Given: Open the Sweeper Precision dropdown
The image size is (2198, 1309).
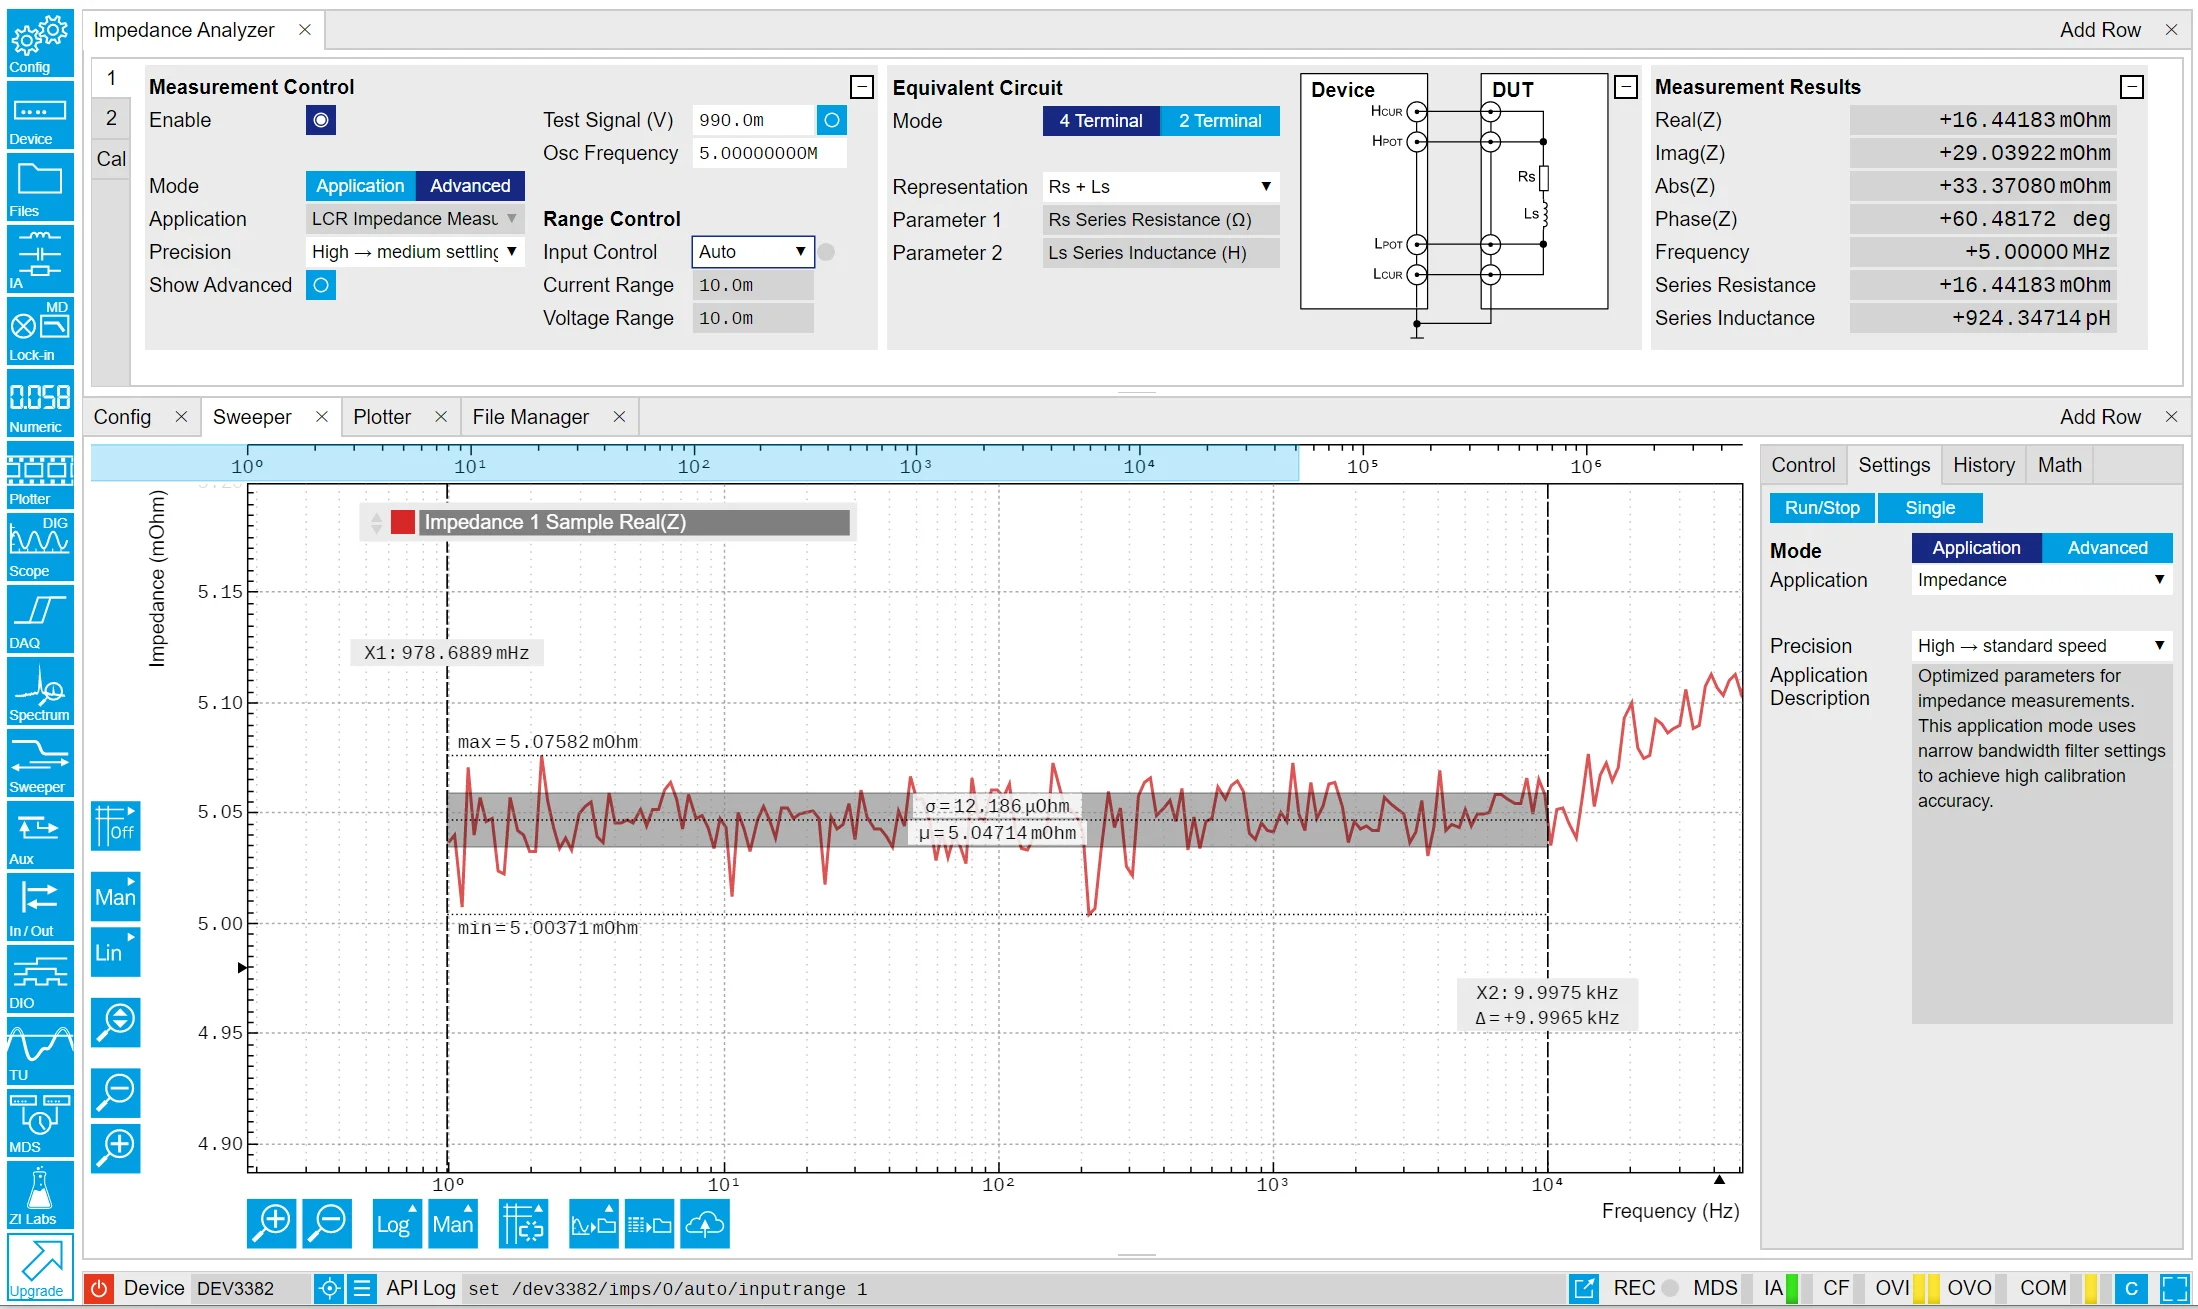Looking at the screenshot, I should pos(2042,646).
